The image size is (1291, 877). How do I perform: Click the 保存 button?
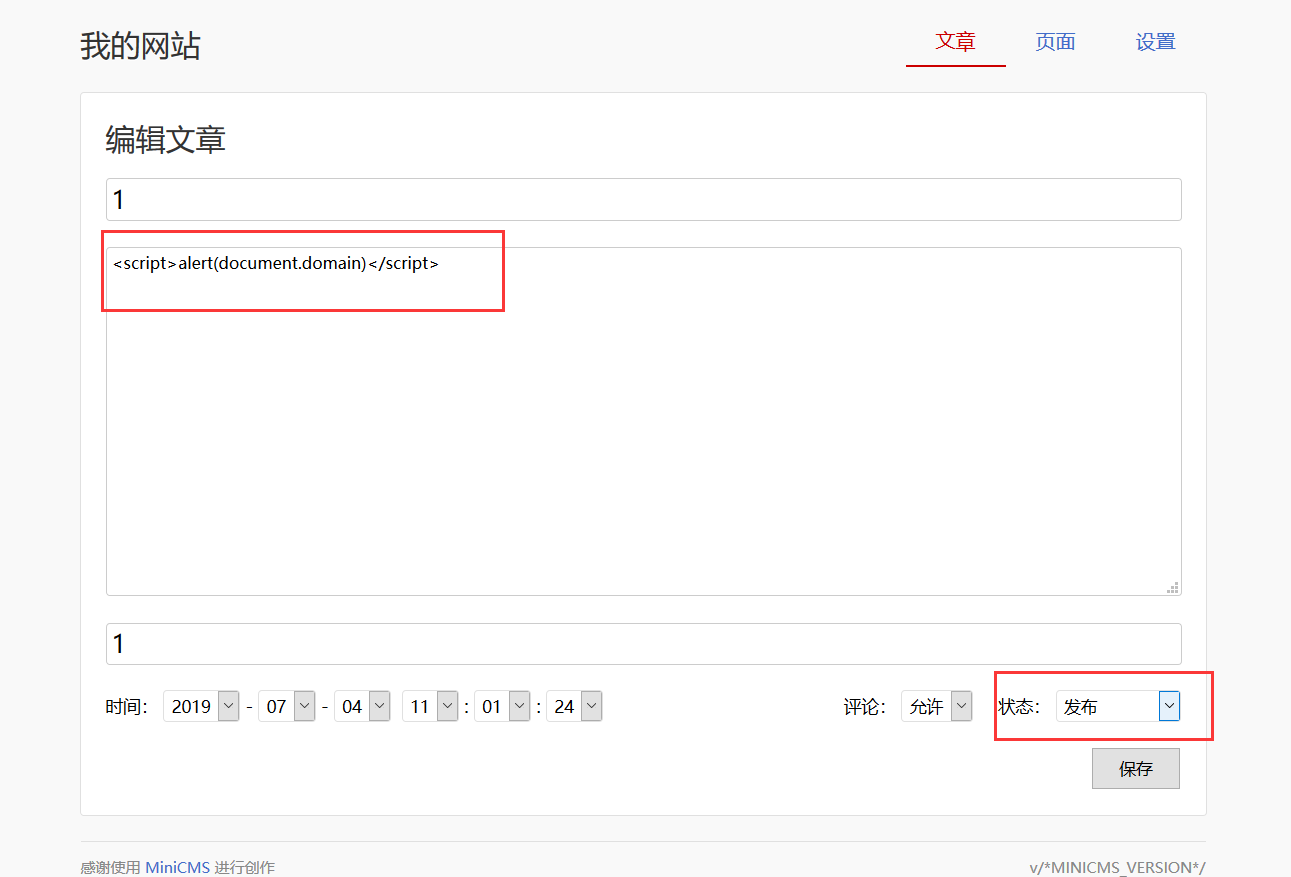[x=1136, y=768]
